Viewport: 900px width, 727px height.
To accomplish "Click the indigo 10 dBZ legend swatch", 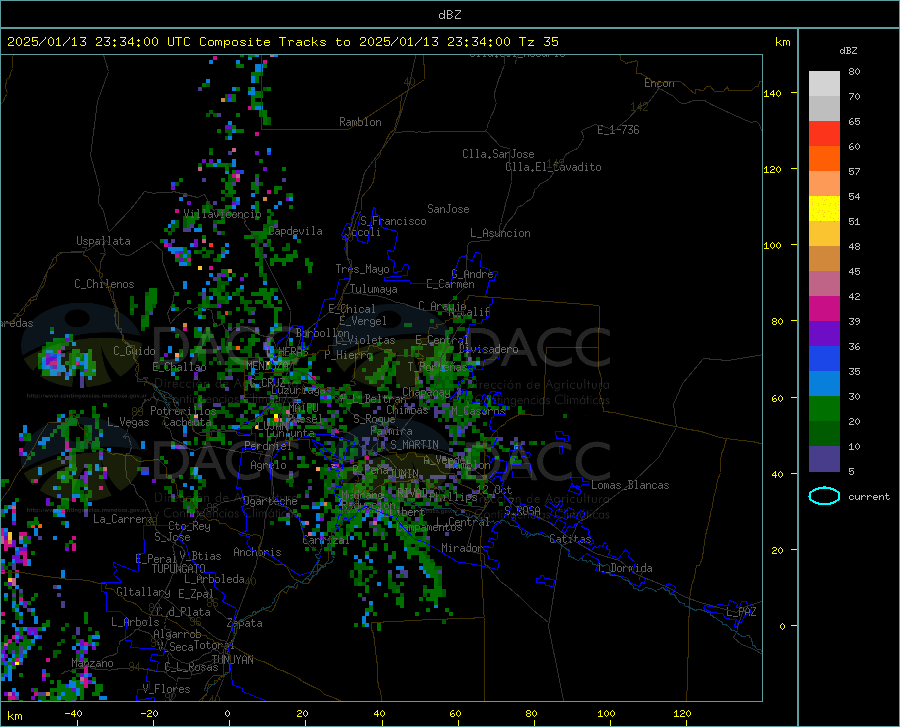I will 824,459.
